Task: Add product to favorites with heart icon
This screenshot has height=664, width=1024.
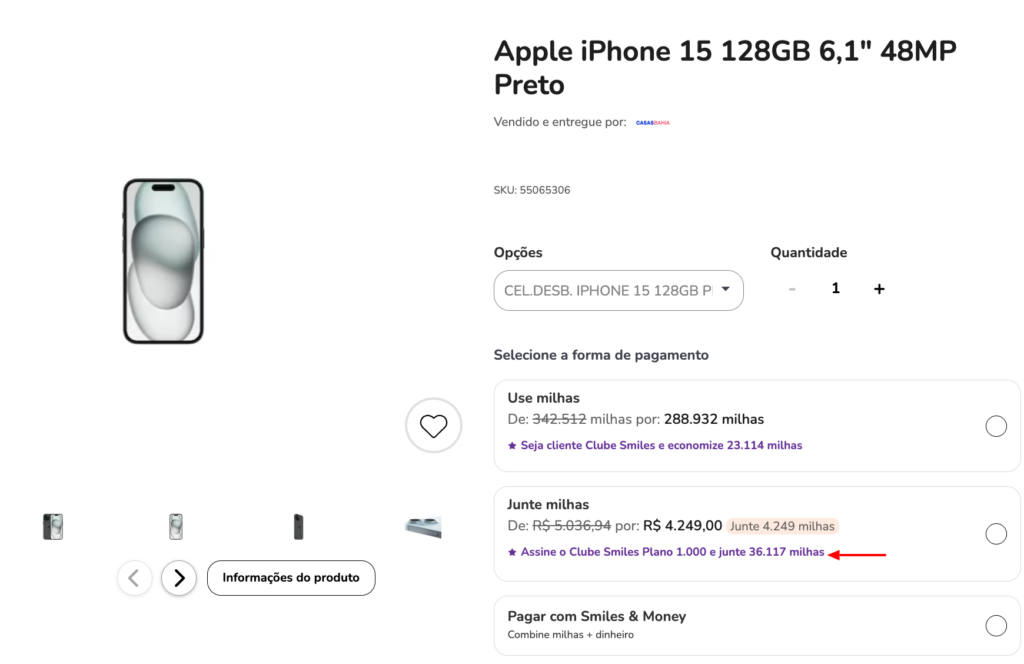Action: click(x=433, y=426)
